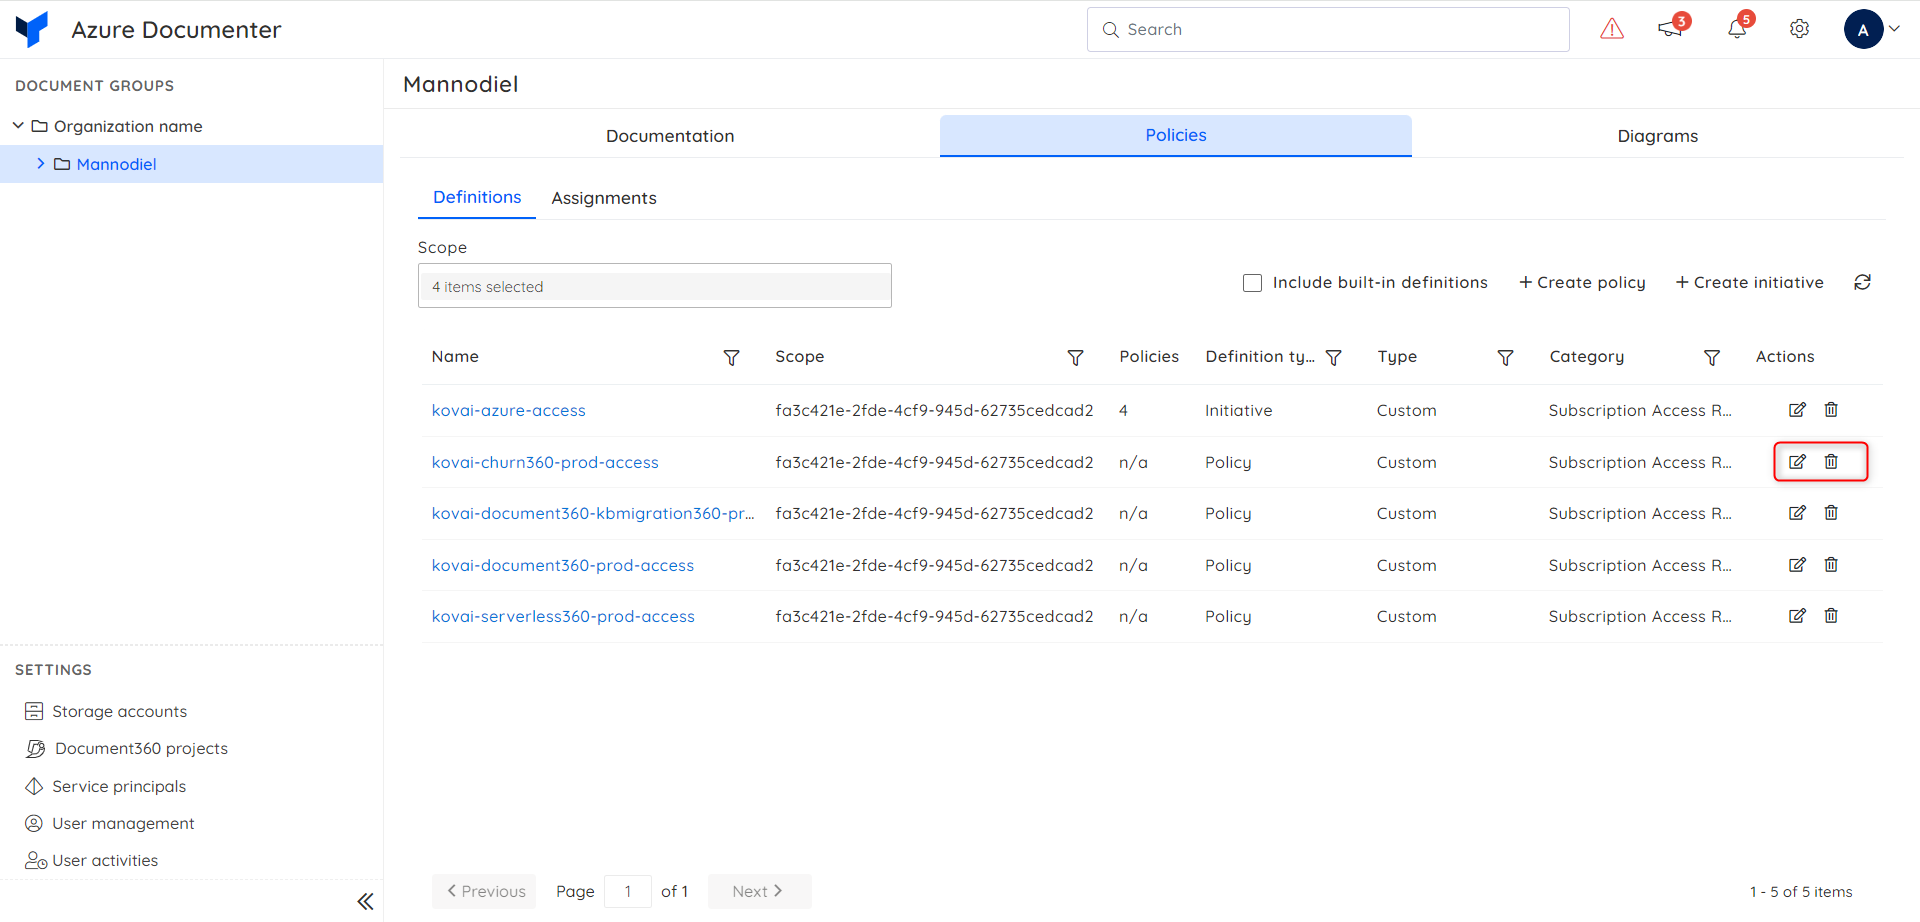This screenshot has height=922, width=1920.
Task: Delete the kovai-azure-access definition
Action: 1831,409
